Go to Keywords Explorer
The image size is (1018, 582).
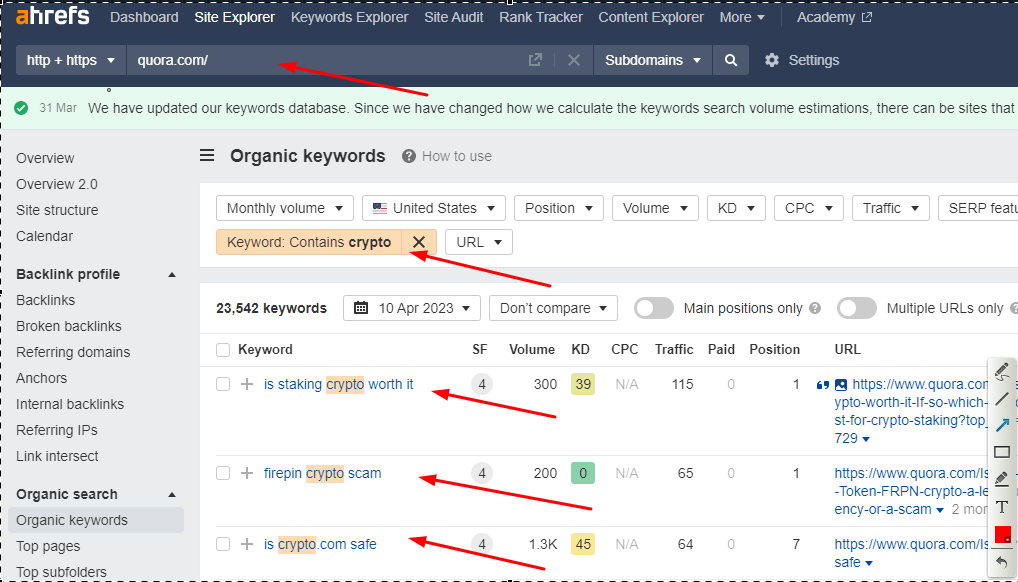[x=349, y=18]
